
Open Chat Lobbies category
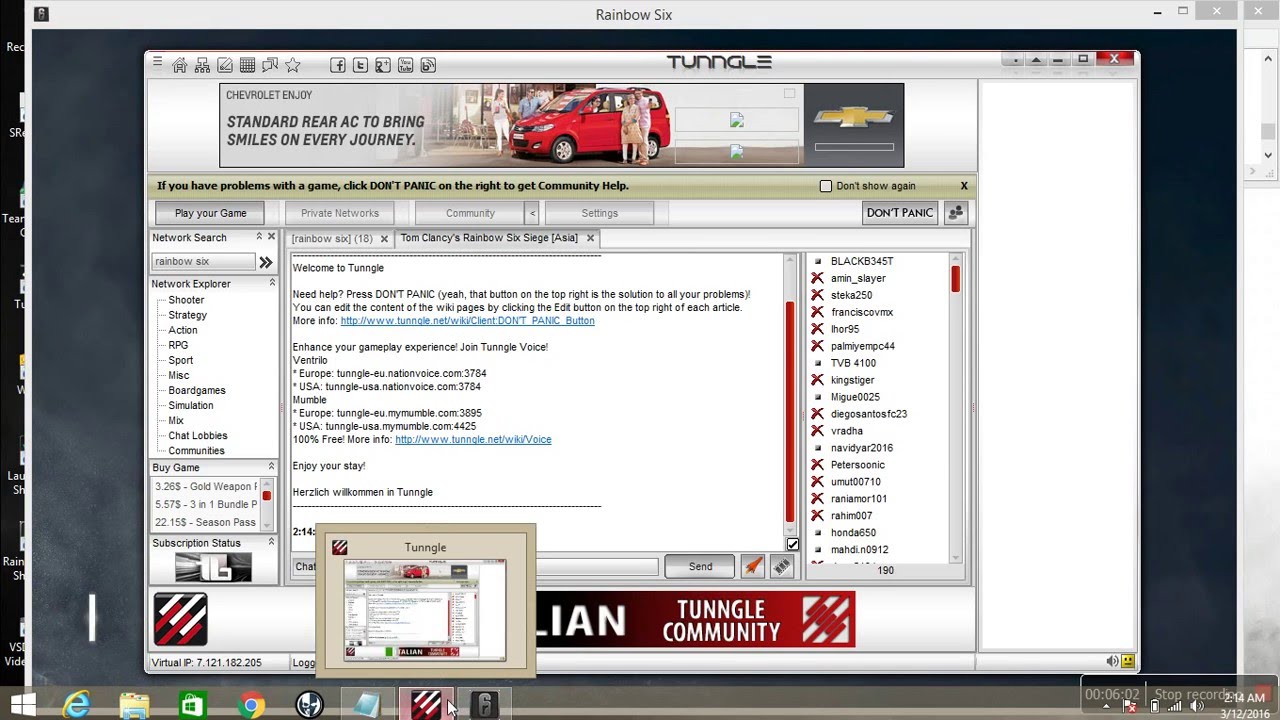[x=198, y=436]
